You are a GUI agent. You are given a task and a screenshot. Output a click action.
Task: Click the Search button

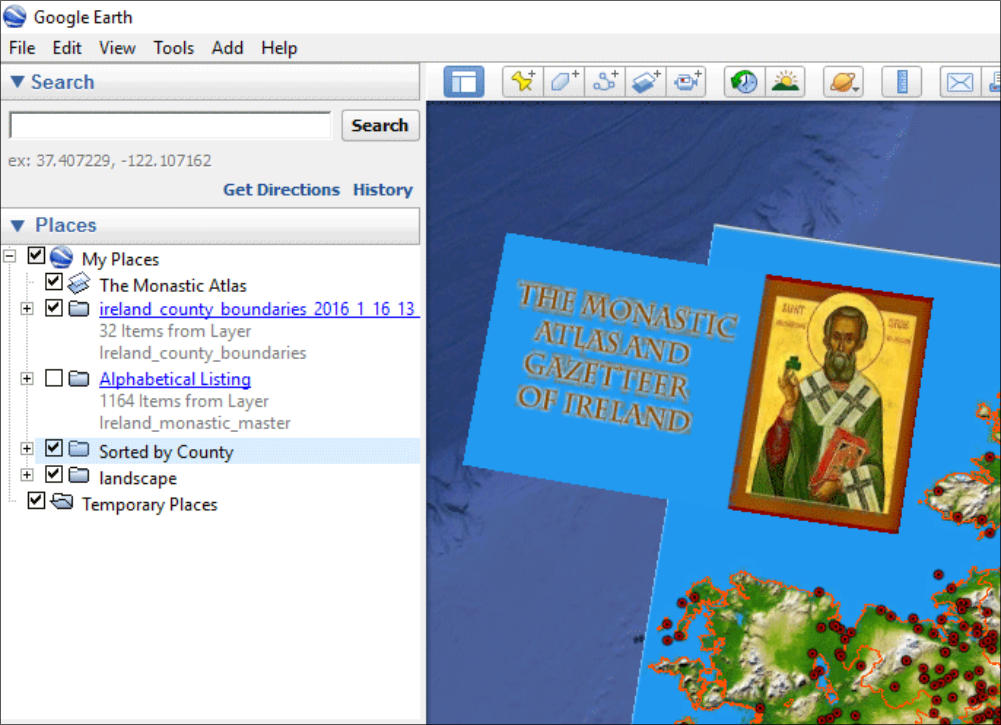click(380, 125)
